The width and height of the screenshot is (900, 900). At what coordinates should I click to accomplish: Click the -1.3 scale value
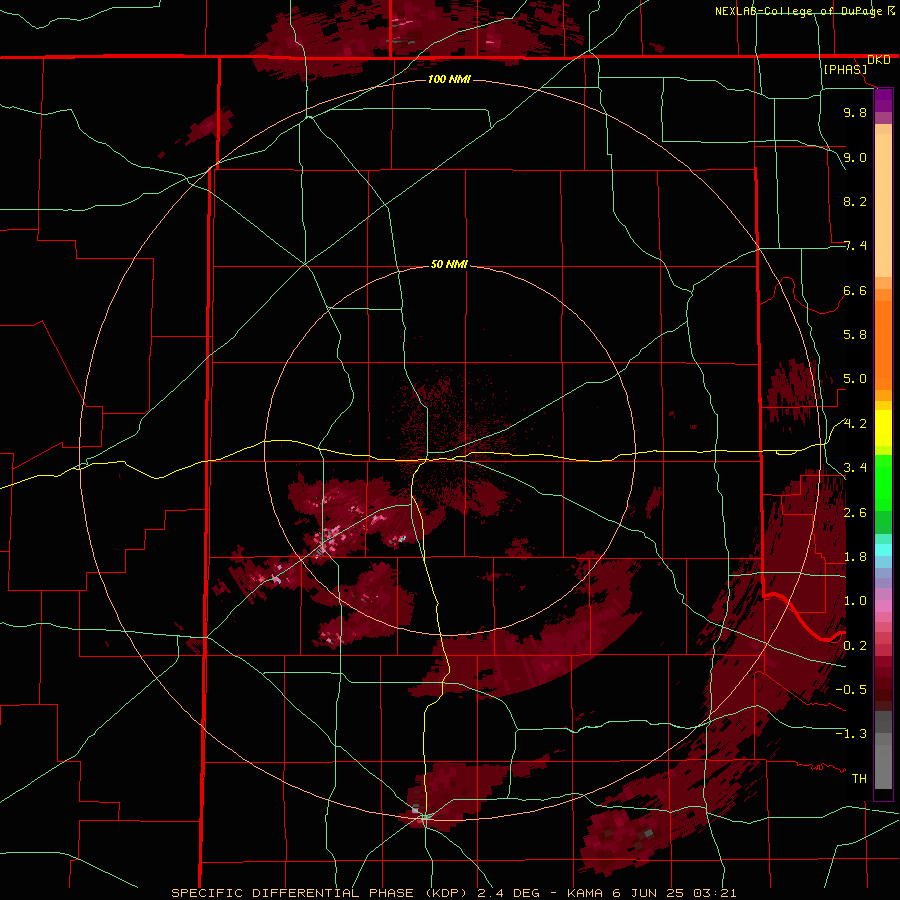851,734
